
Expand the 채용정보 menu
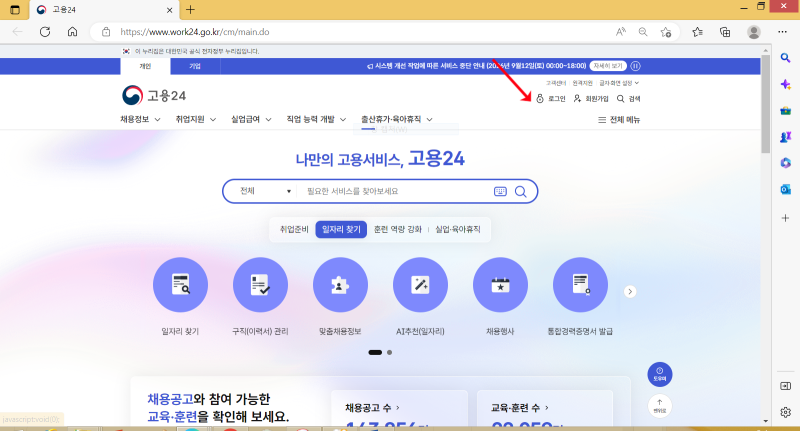pos(140,119)
